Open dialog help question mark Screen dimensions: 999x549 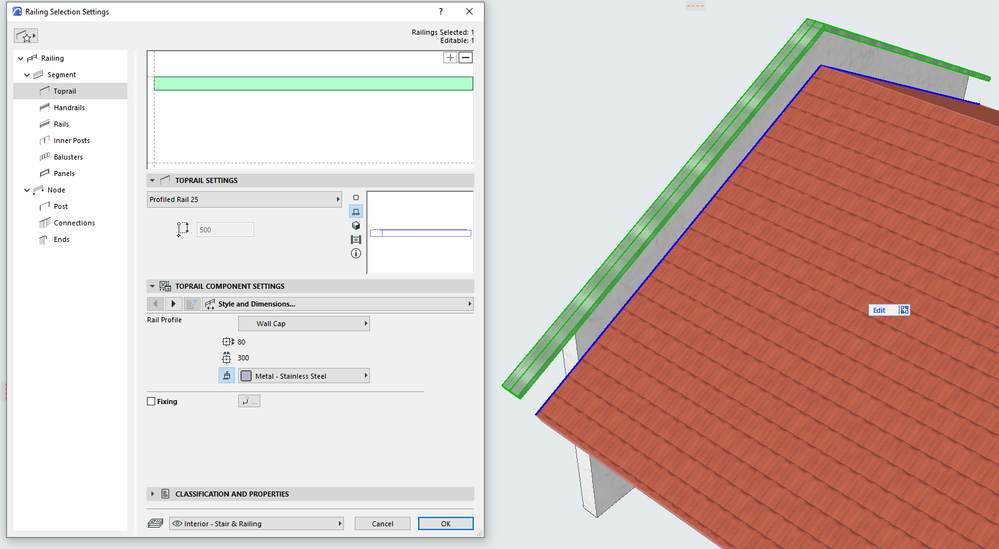point(440,11)
